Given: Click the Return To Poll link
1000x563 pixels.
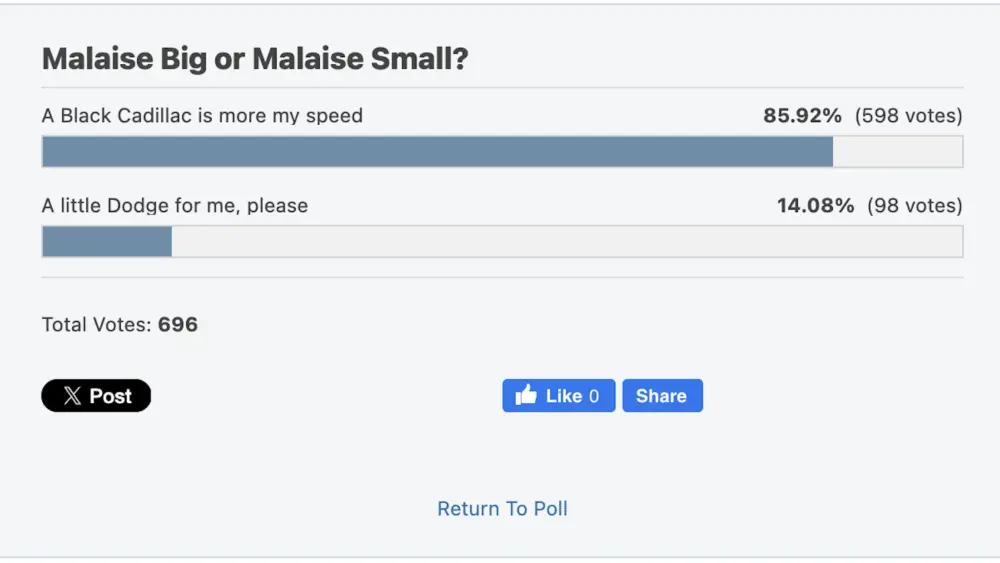Looking at the screenshot, I should pyautogui.click(x=502, y=509).
